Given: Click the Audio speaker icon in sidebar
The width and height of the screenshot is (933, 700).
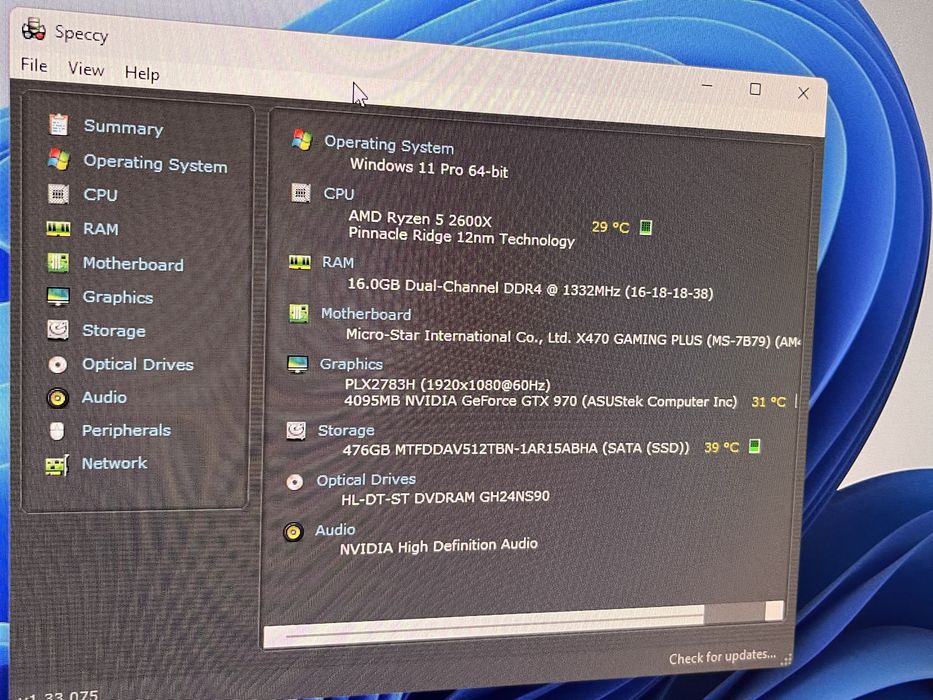Looking at the screenshot, I should click(58, 397).
